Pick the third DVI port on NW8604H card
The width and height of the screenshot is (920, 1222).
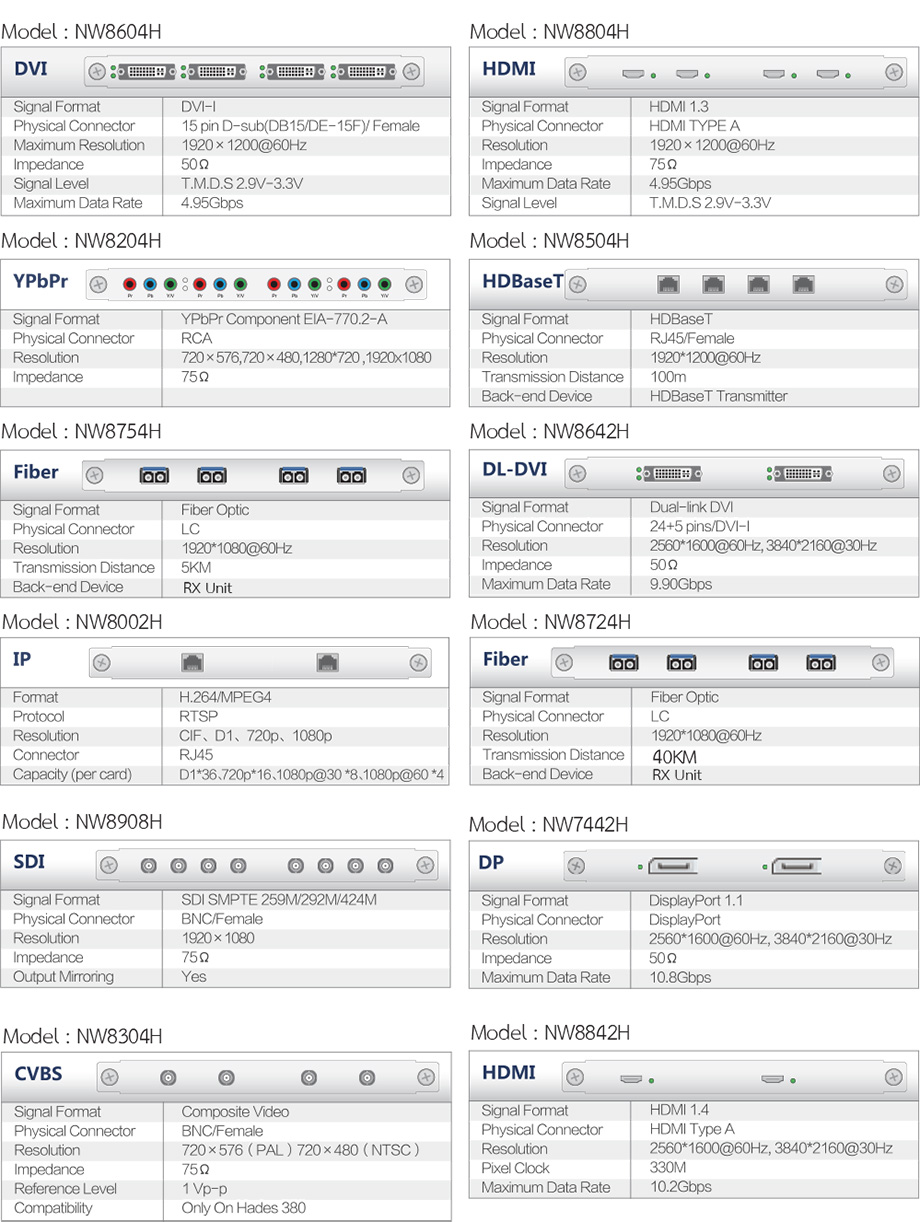tap(298, 72)
